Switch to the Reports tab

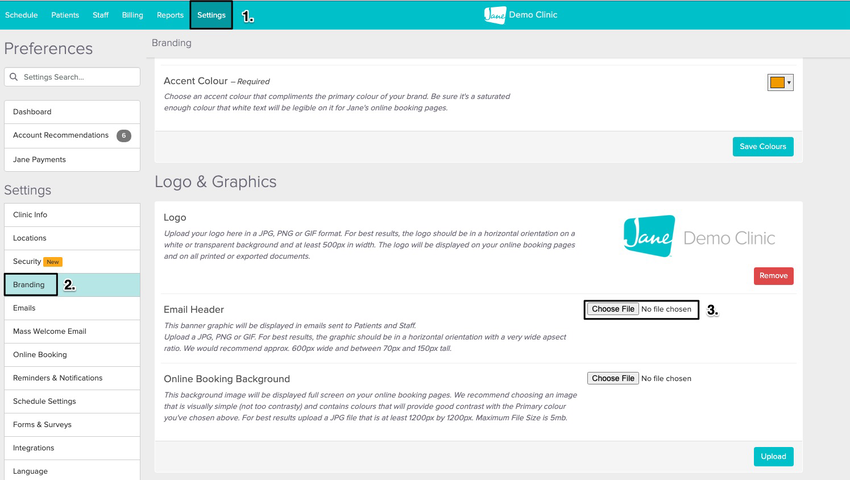coord(170,15)
